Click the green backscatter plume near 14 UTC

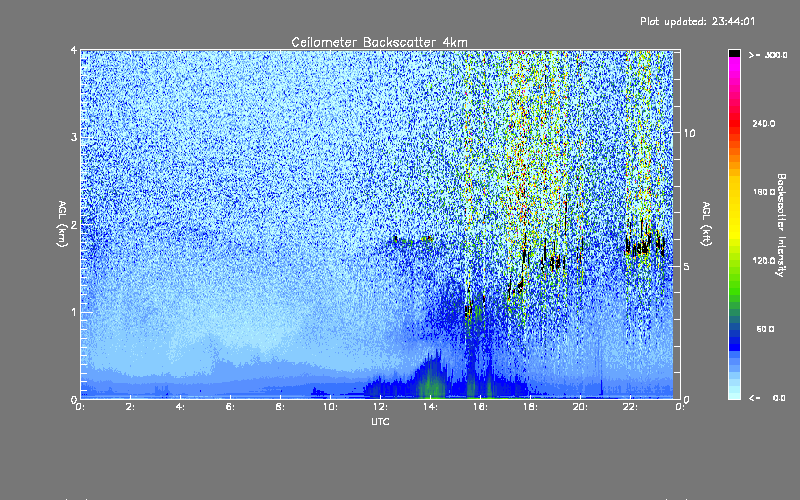(x=432, y=380)
